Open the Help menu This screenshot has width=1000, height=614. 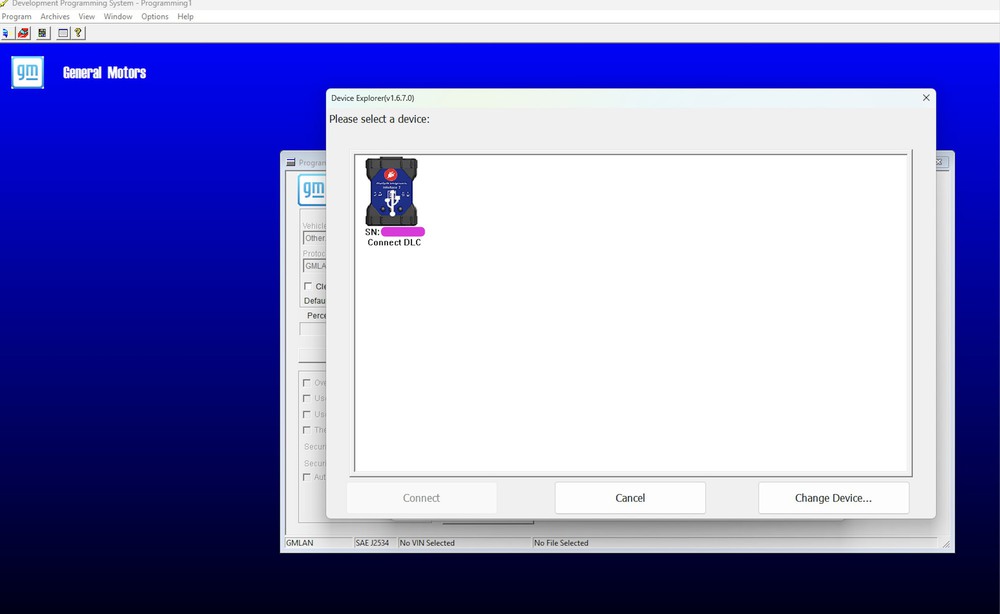[186, 17]
